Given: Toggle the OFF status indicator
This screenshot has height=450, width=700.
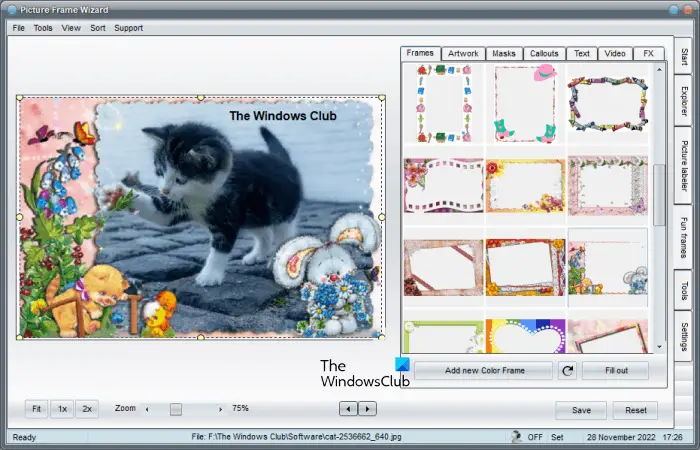Looking at the screenshot, I should tap(535, 437).
